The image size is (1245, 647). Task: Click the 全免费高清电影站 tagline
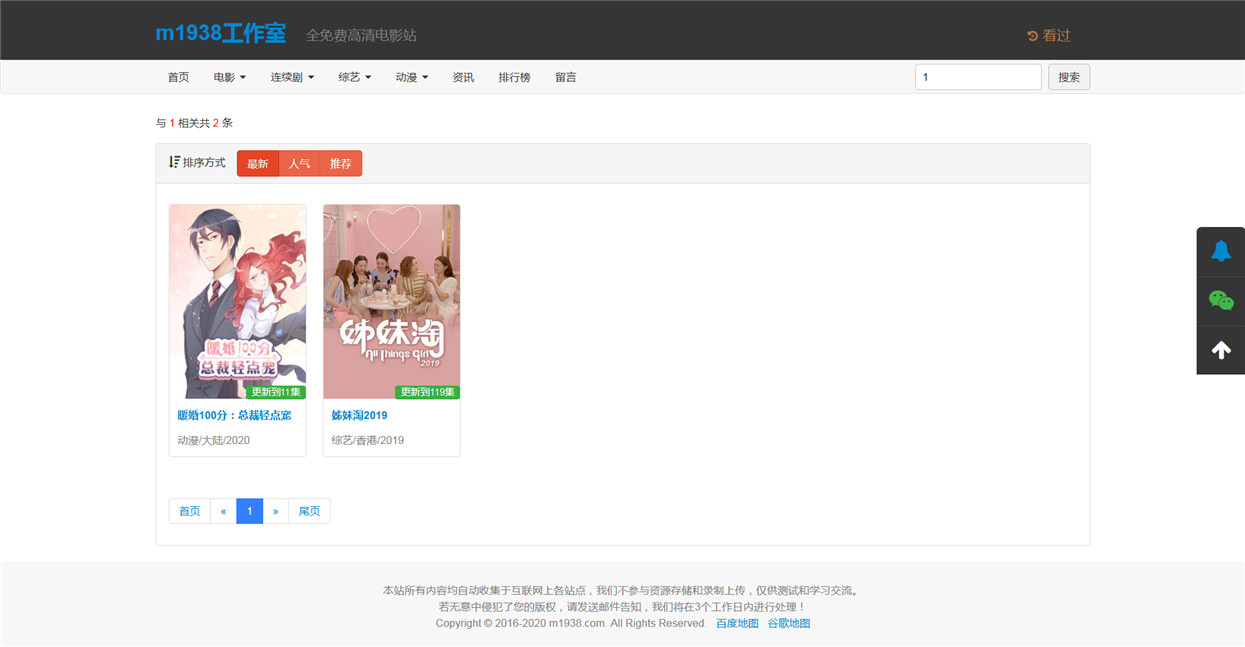tap(361, 35)
